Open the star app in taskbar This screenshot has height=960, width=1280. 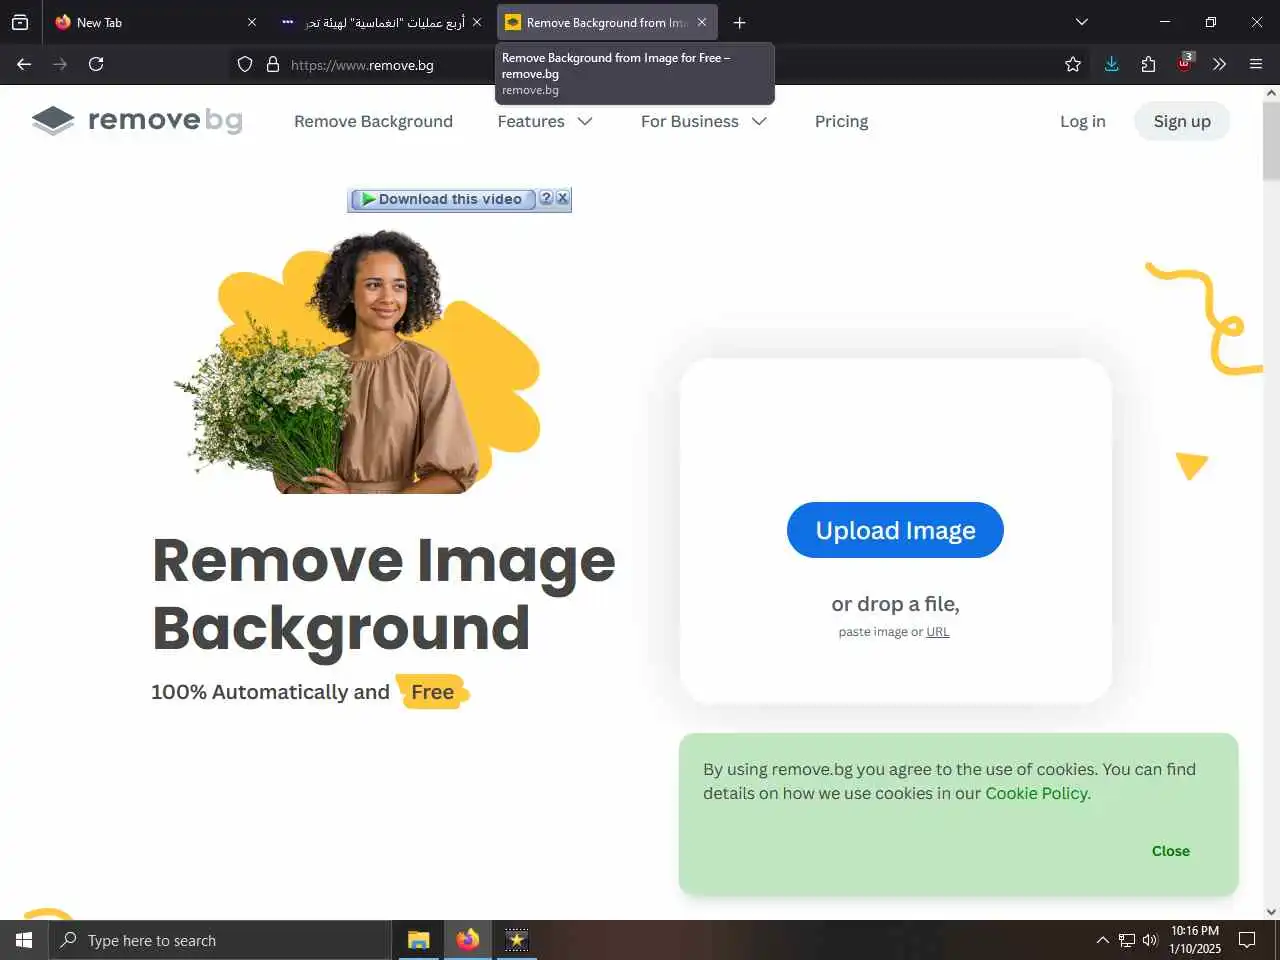(x=516, y=940)
